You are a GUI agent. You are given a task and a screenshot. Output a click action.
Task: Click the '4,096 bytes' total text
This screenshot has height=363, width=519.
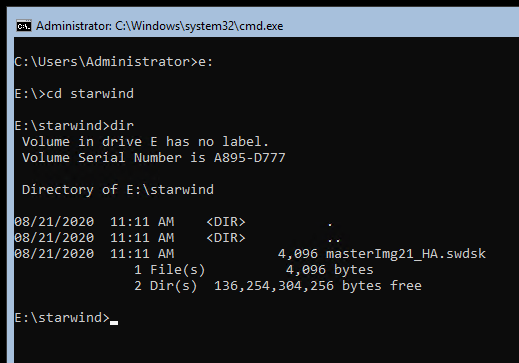330,270
